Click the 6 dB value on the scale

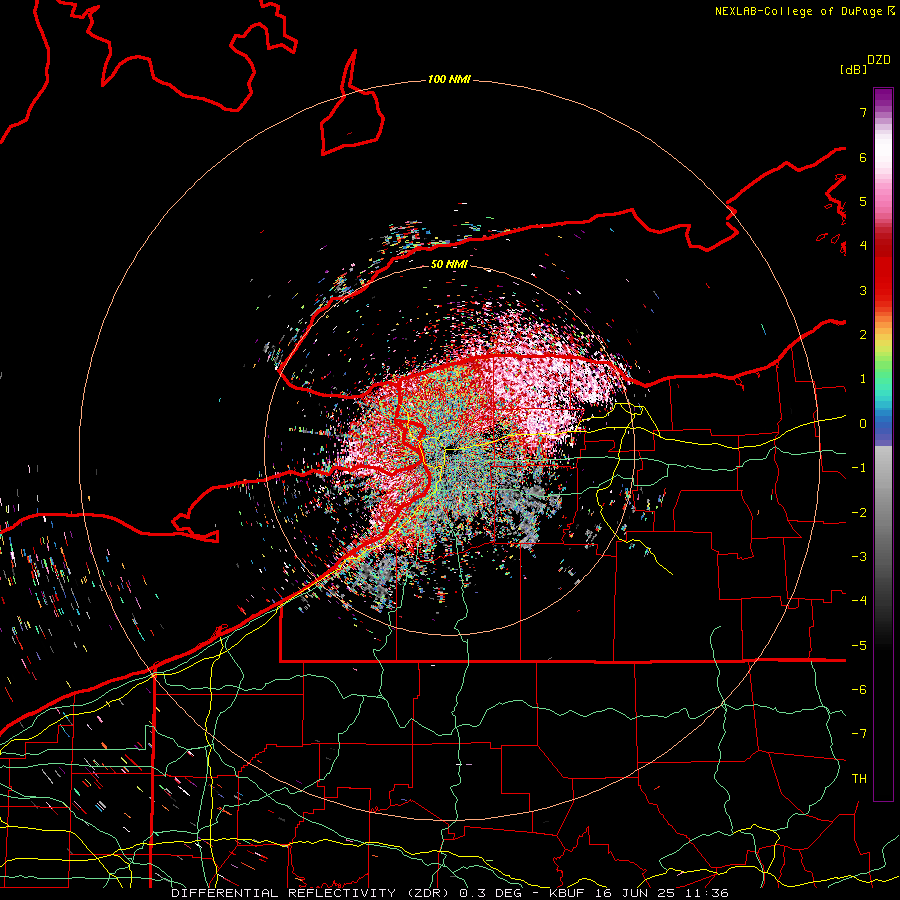tap(863, 157)
